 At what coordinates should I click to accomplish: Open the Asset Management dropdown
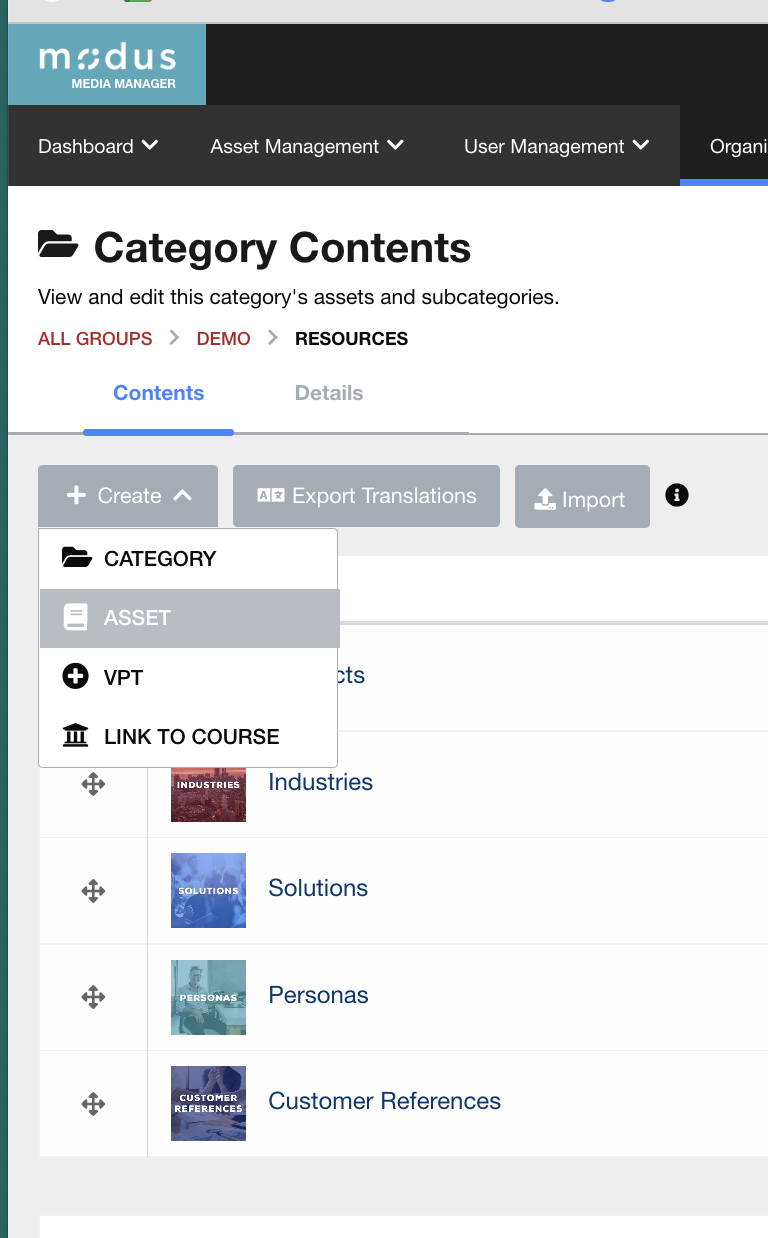(x=307, y=146)
